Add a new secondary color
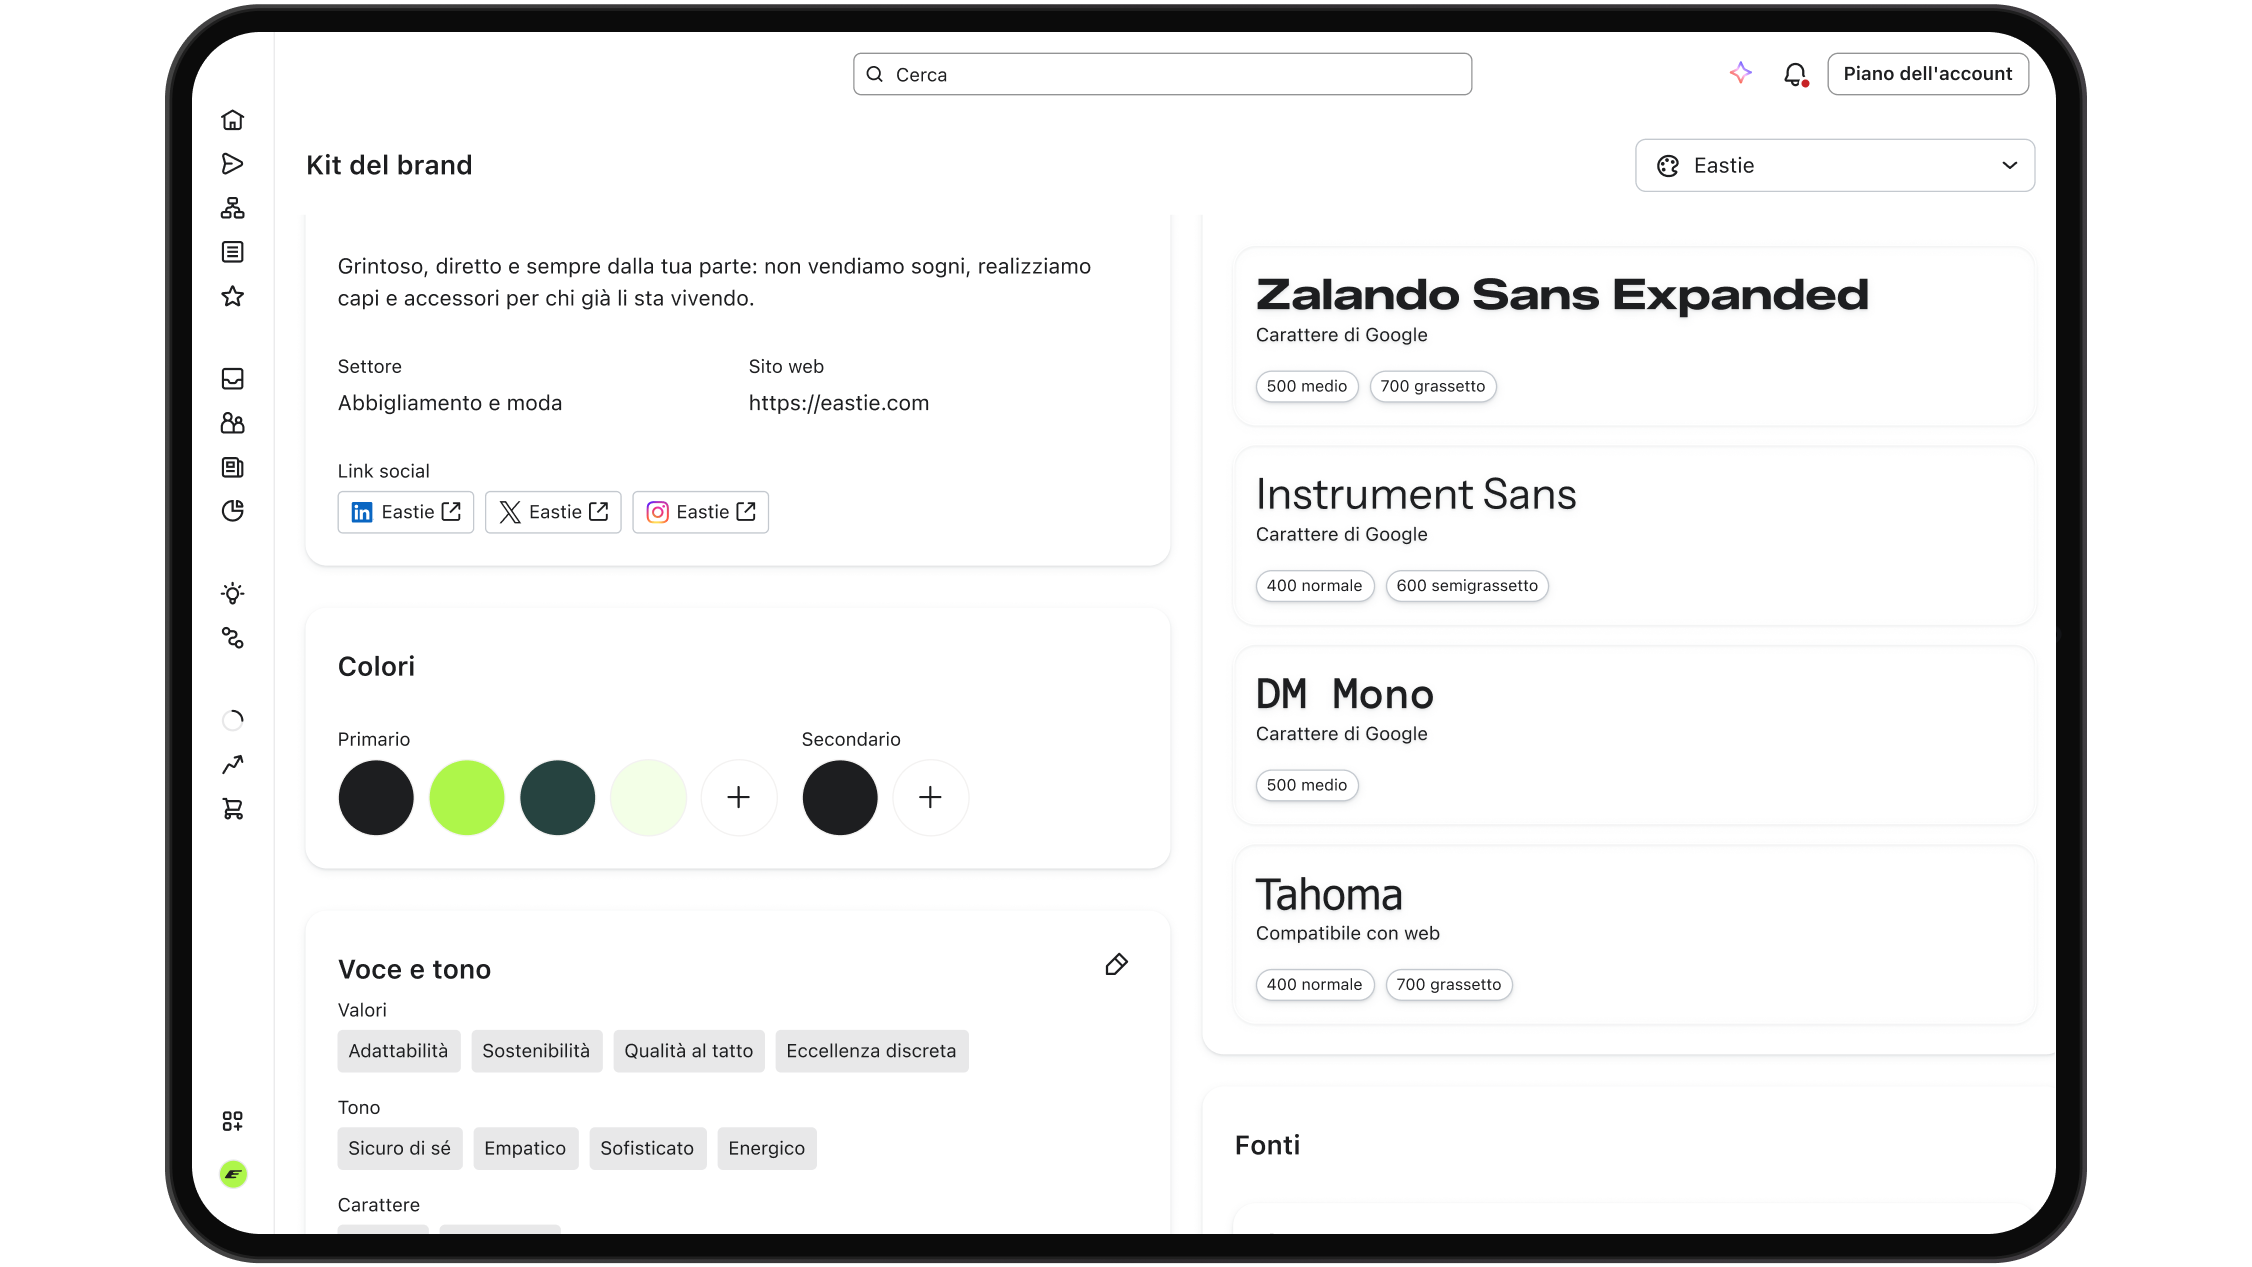The image size is (2252, 1267). pyautogui.click(x=931, y=798)
